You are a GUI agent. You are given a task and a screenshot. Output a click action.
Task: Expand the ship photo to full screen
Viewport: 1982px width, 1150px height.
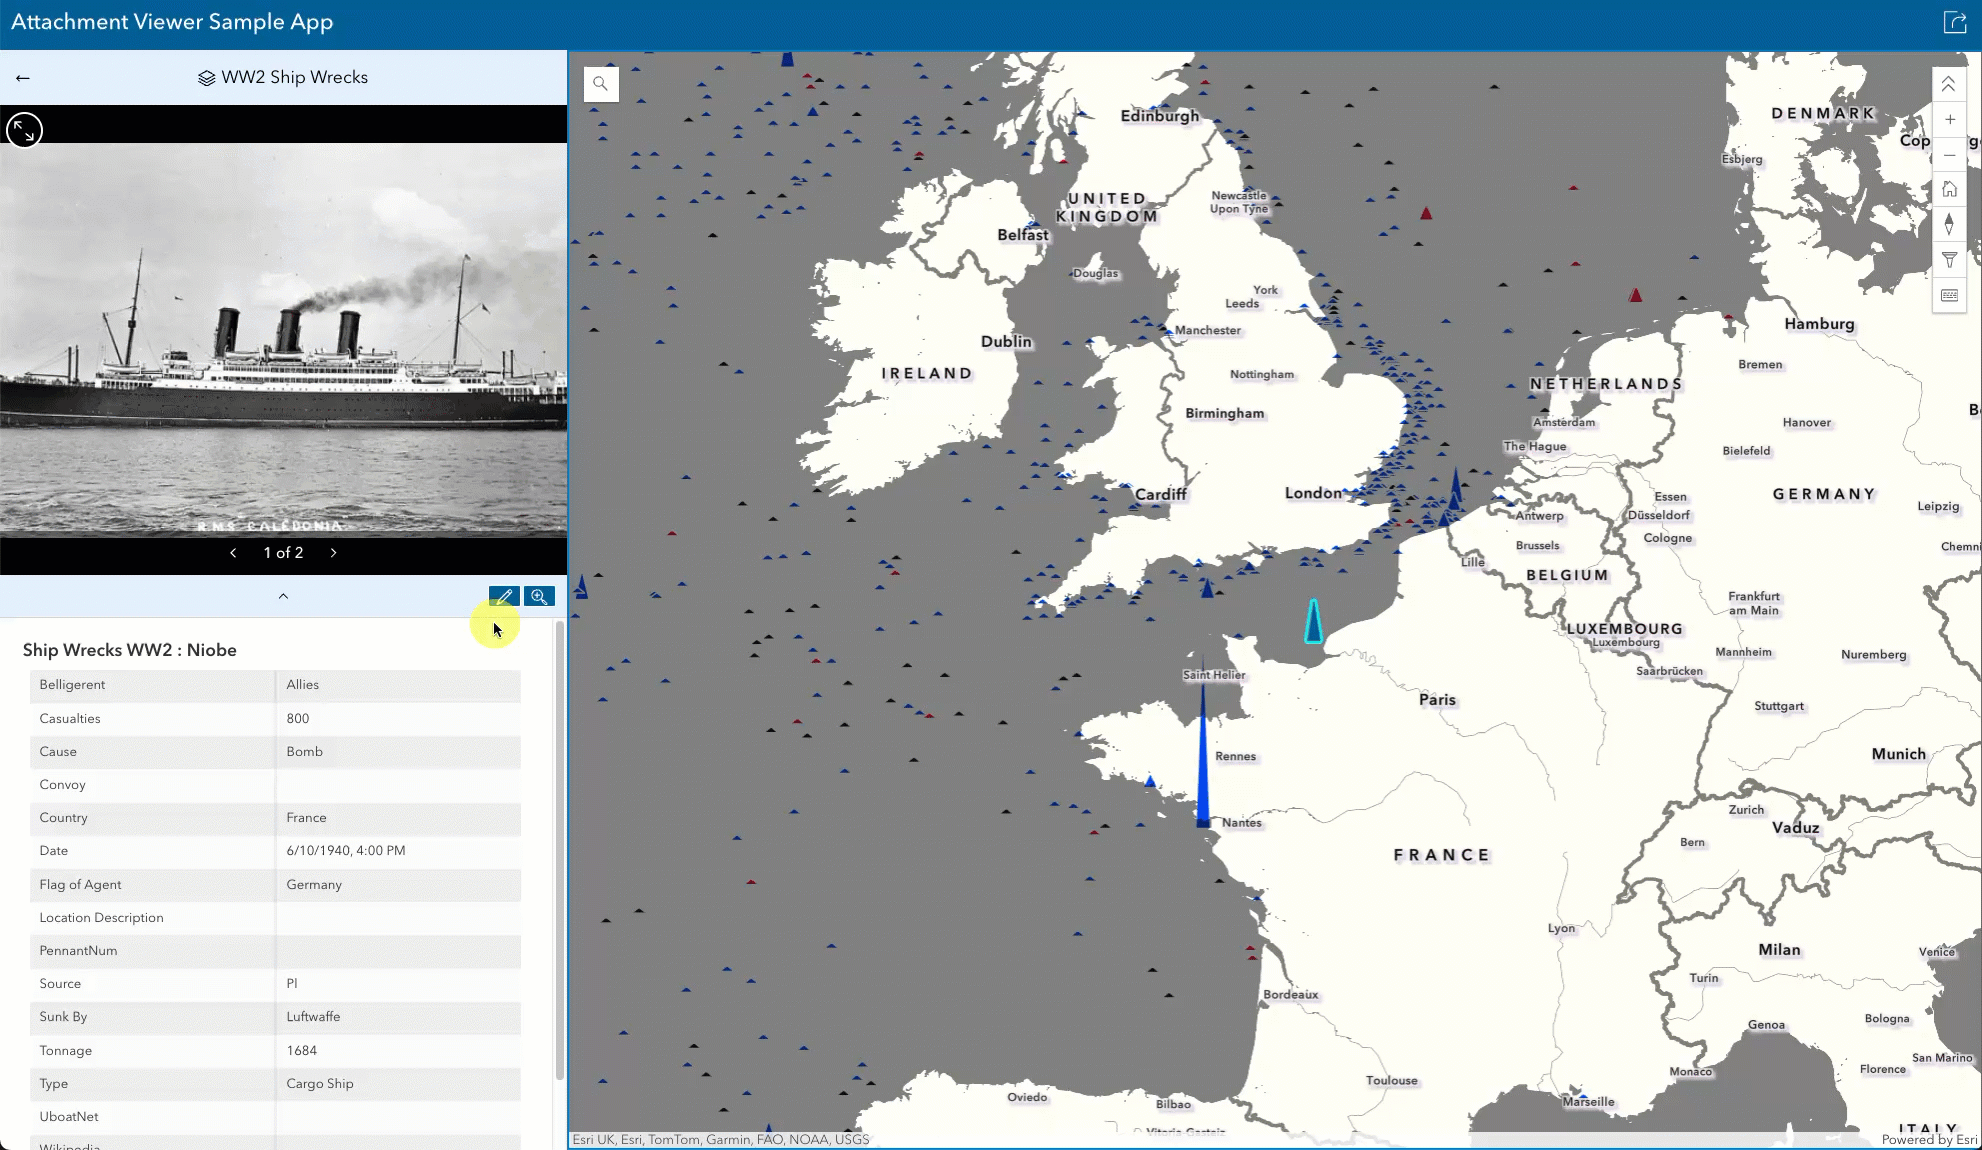click(24, 130)
